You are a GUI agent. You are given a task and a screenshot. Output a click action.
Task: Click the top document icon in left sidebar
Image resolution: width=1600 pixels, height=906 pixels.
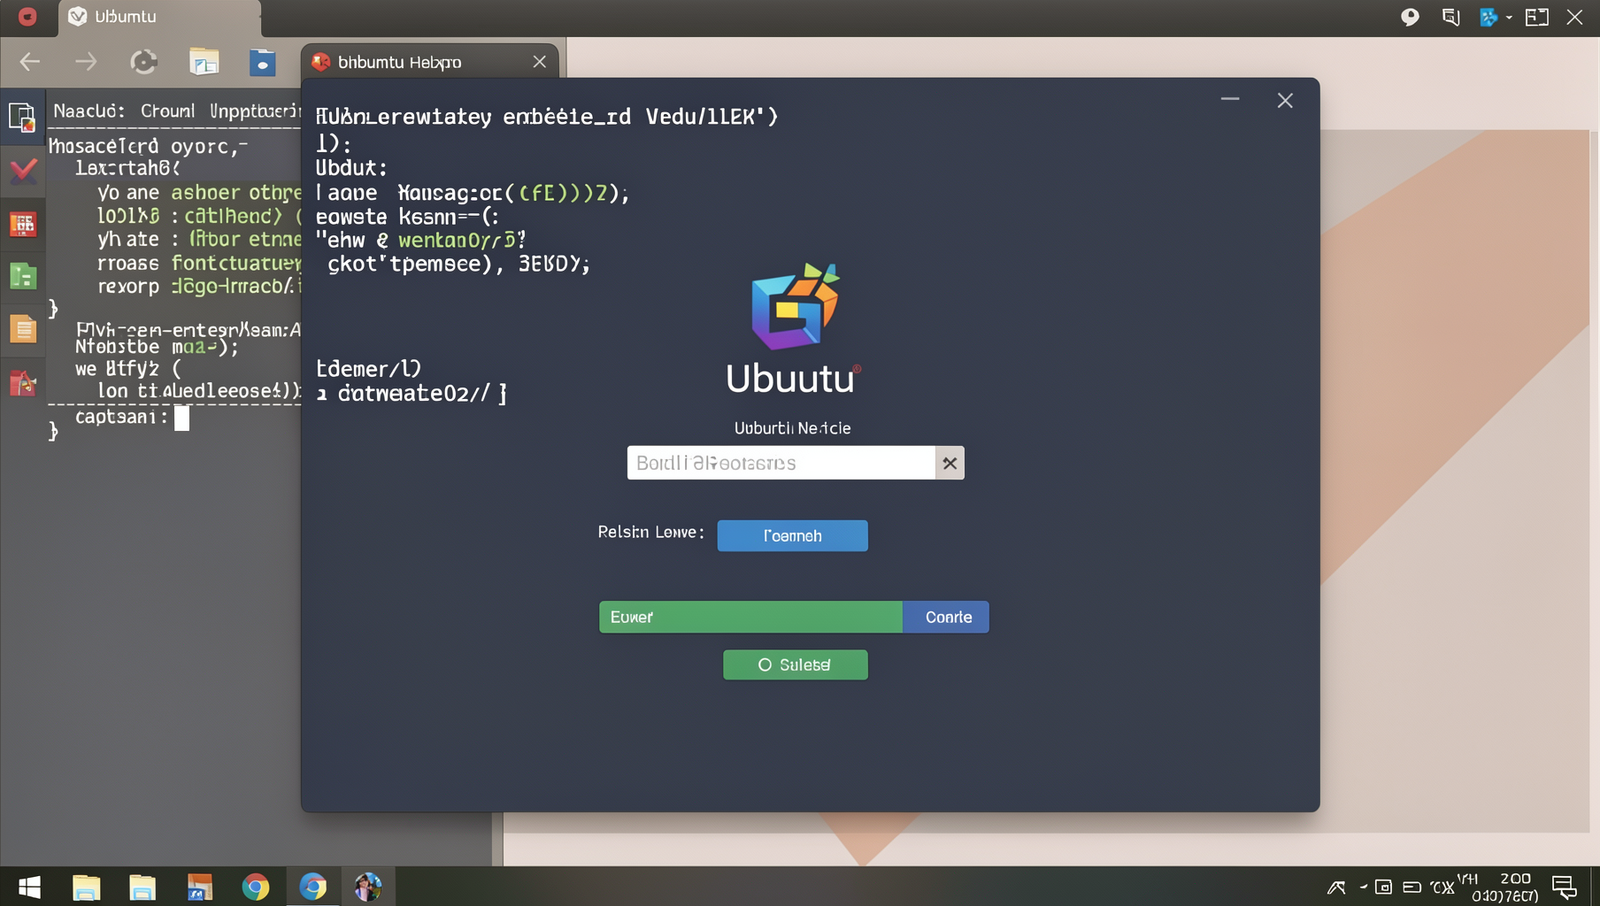[x=22, y=117]
